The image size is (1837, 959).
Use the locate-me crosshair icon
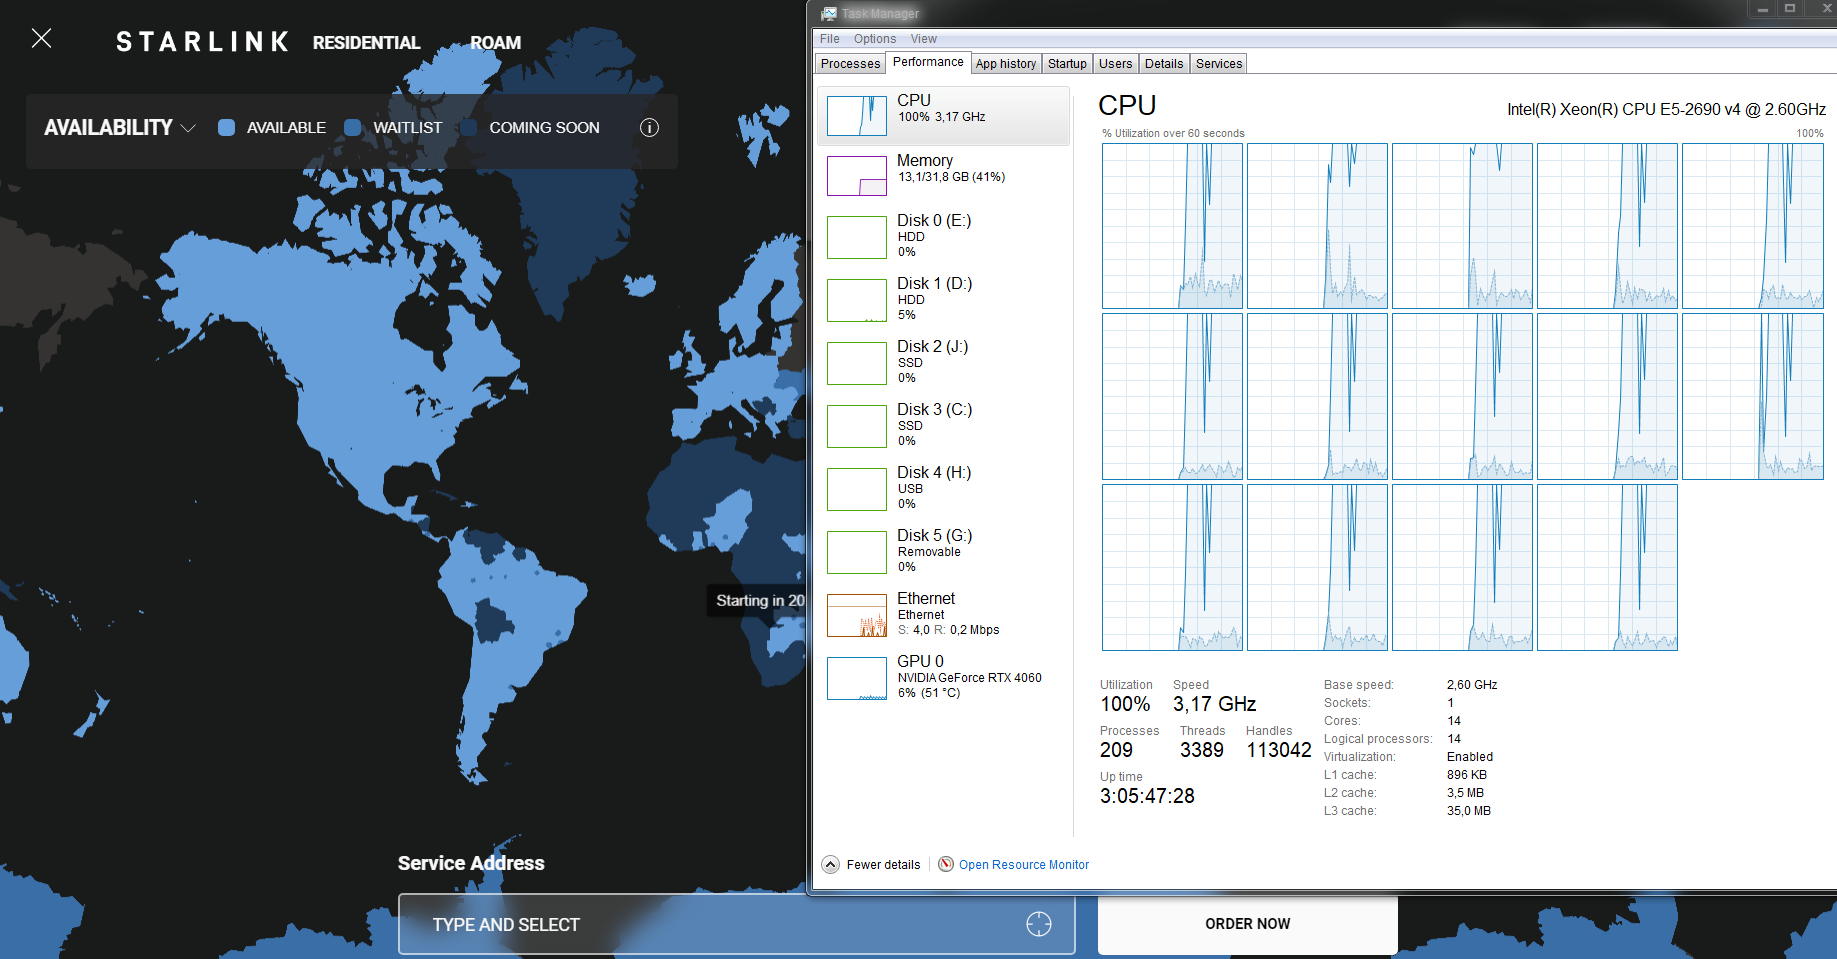(1038, 924)
